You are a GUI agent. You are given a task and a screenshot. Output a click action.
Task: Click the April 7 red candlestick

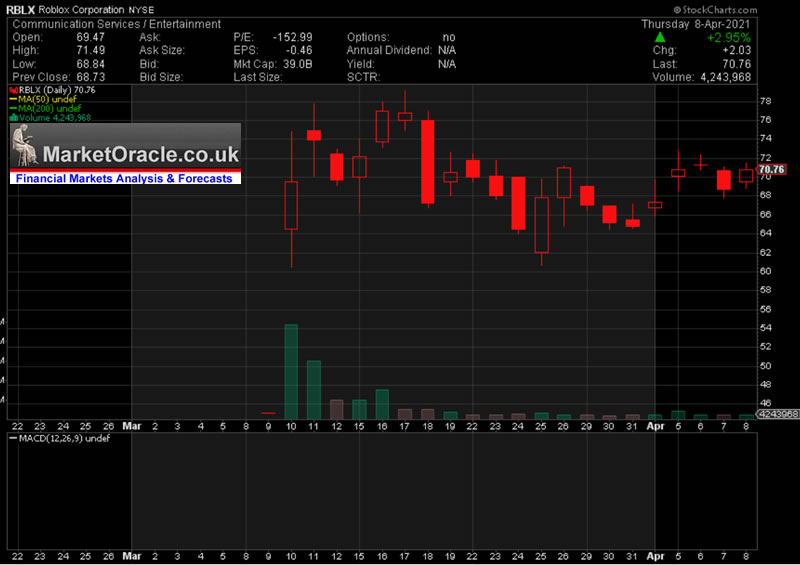[x=723, y=180]
